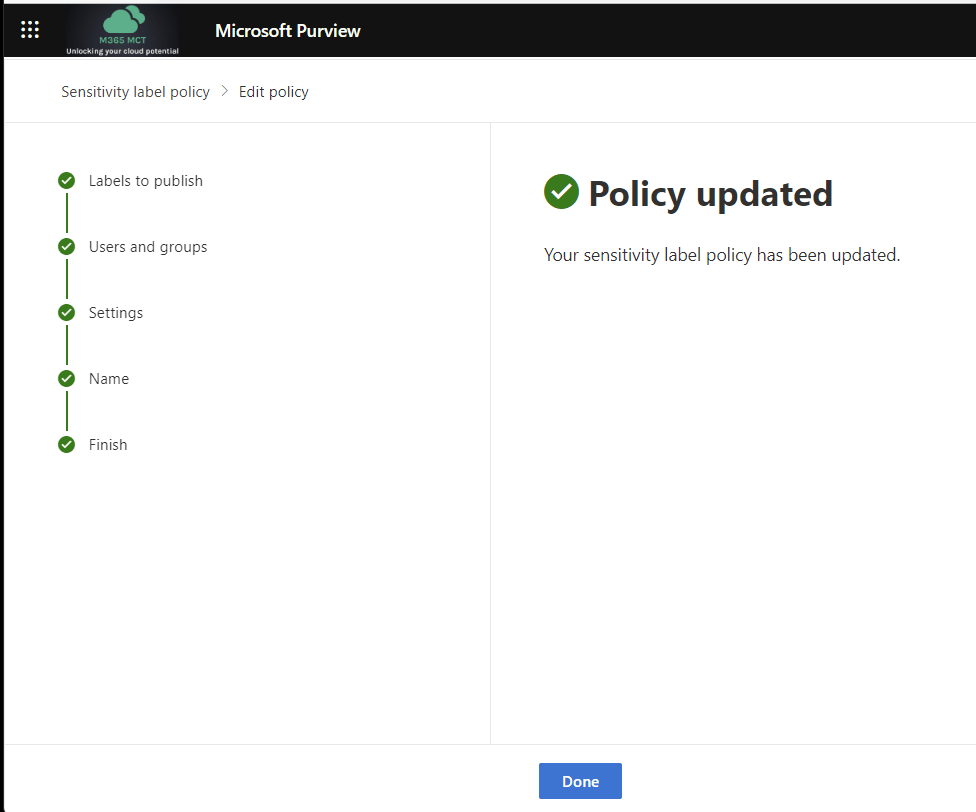Click the Finish step checkmark icon

[67, 445]
